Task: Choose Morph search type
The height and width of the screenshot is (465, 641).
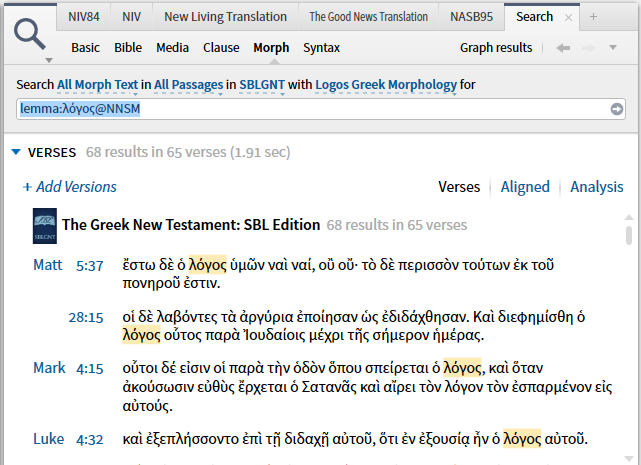Action: click(271, 48)
